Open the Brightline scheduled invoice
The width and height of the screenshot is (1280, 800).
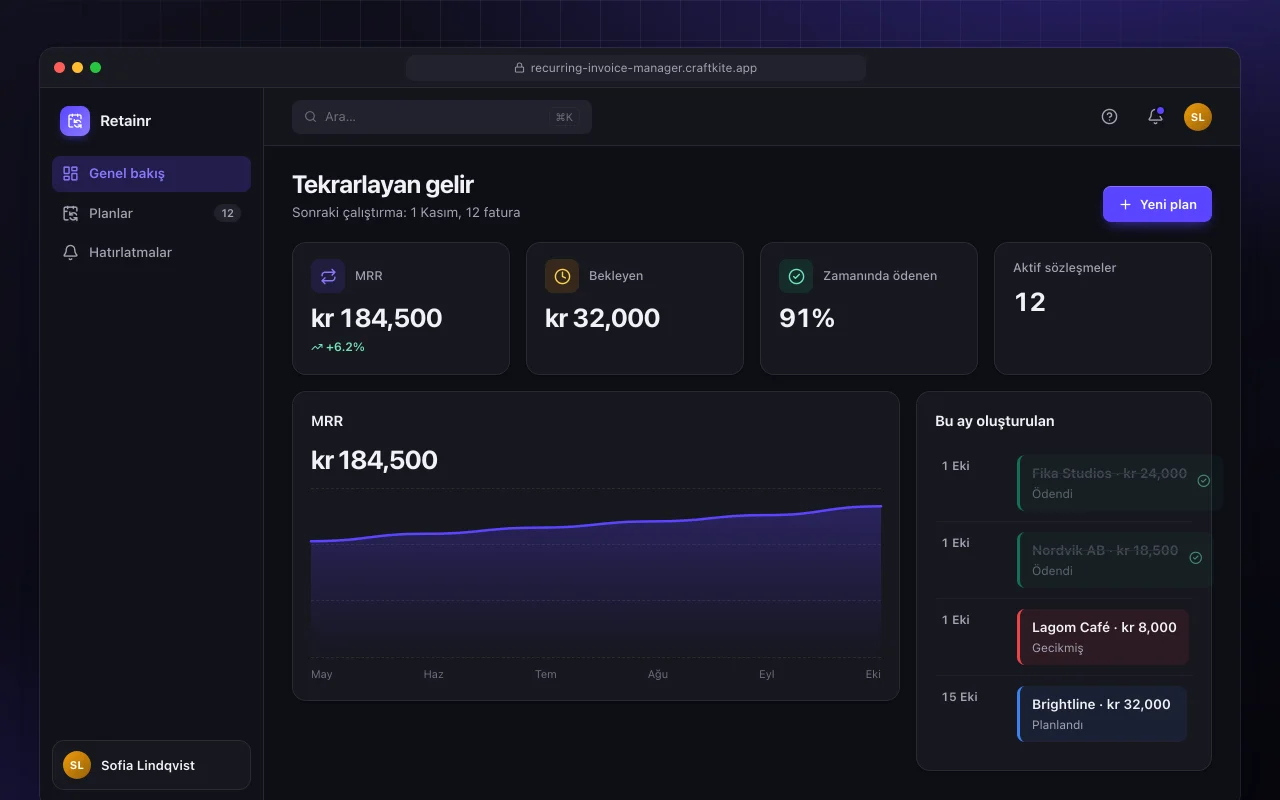click(1102, 714)
